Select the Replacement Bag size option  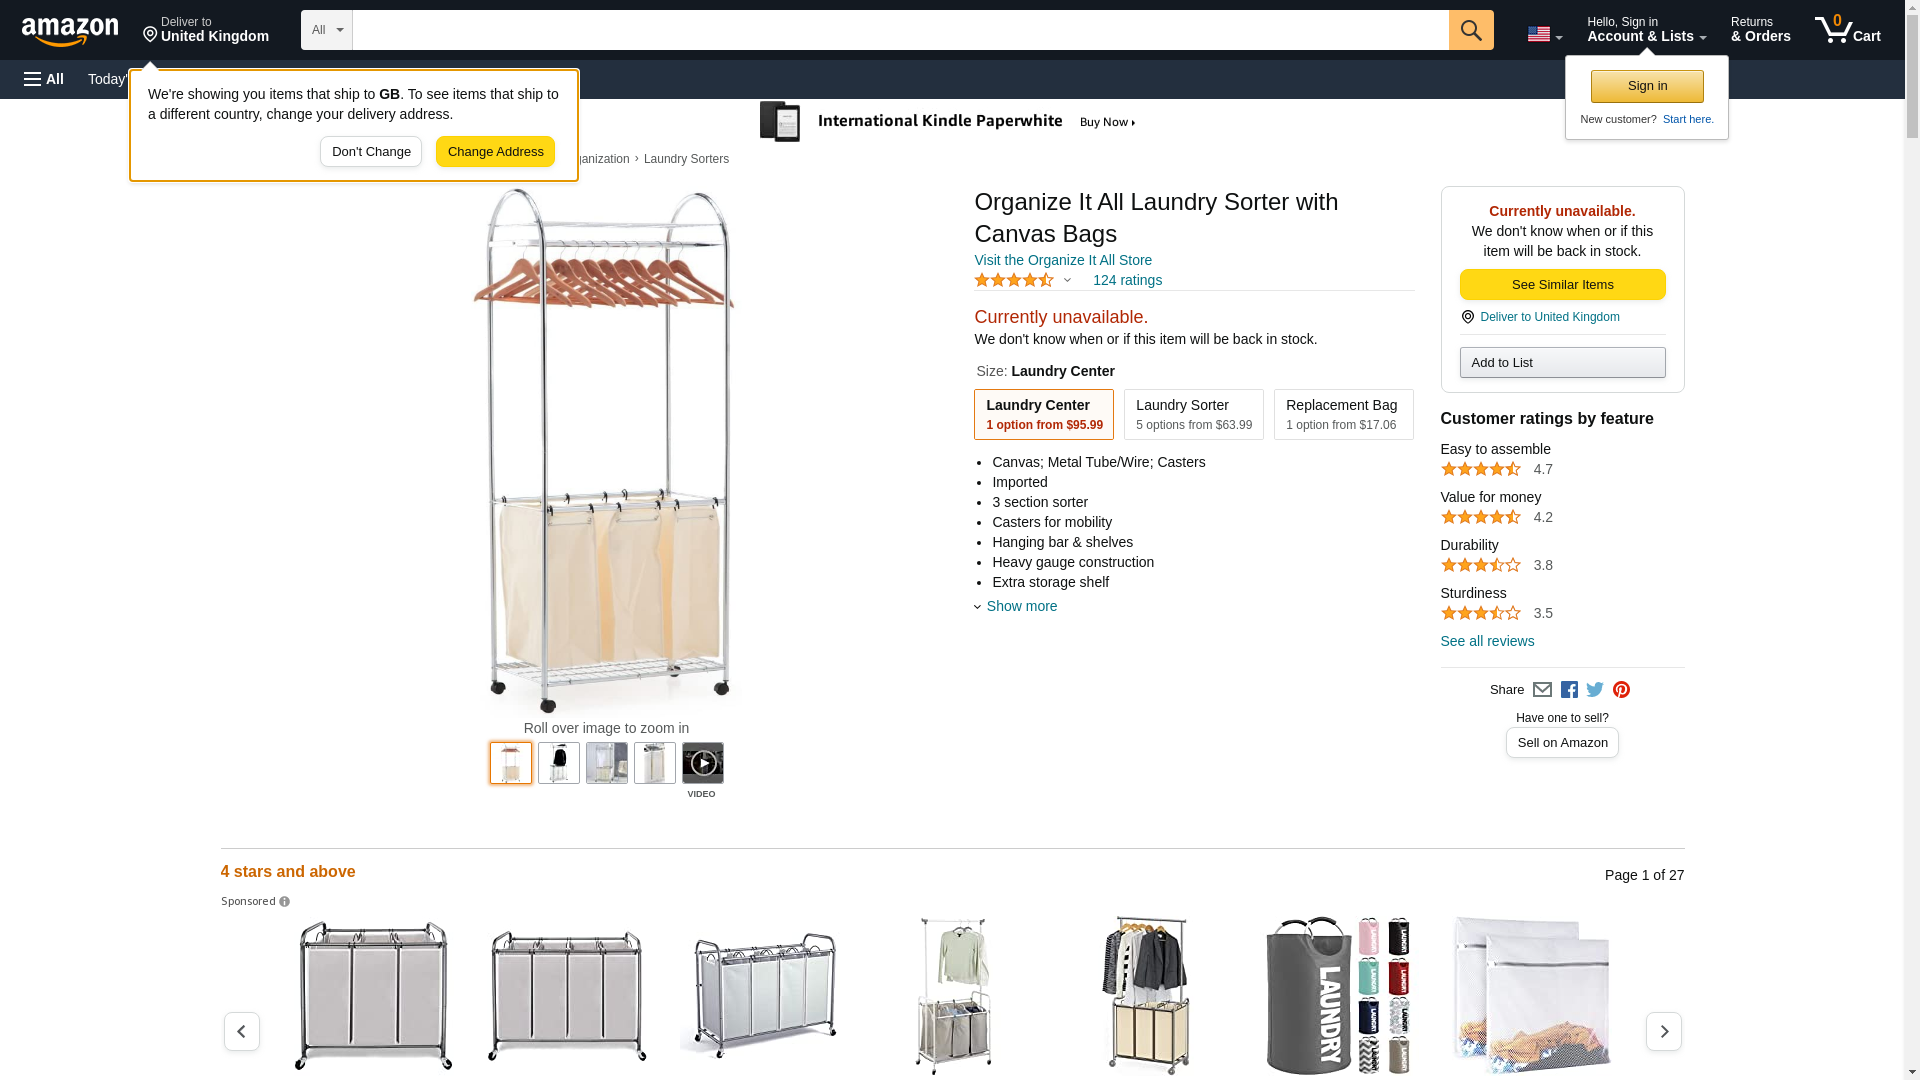pos(1343,414)
